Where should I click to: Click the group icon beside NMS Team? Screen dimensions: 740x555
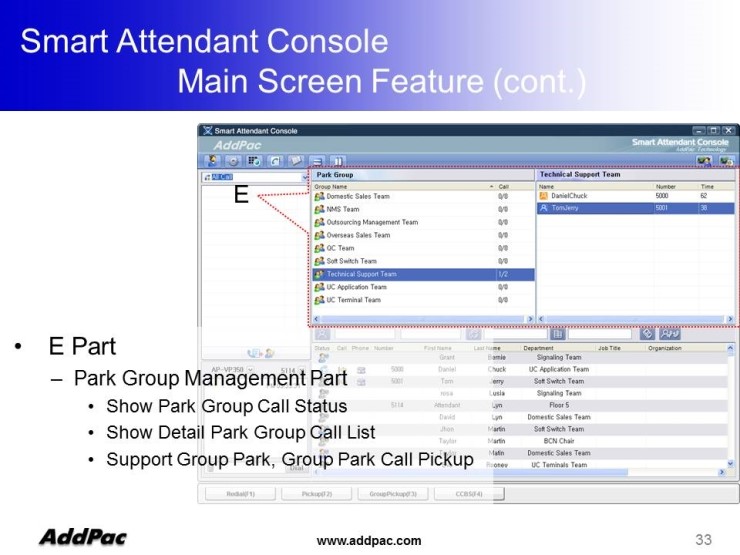(320, 209)
